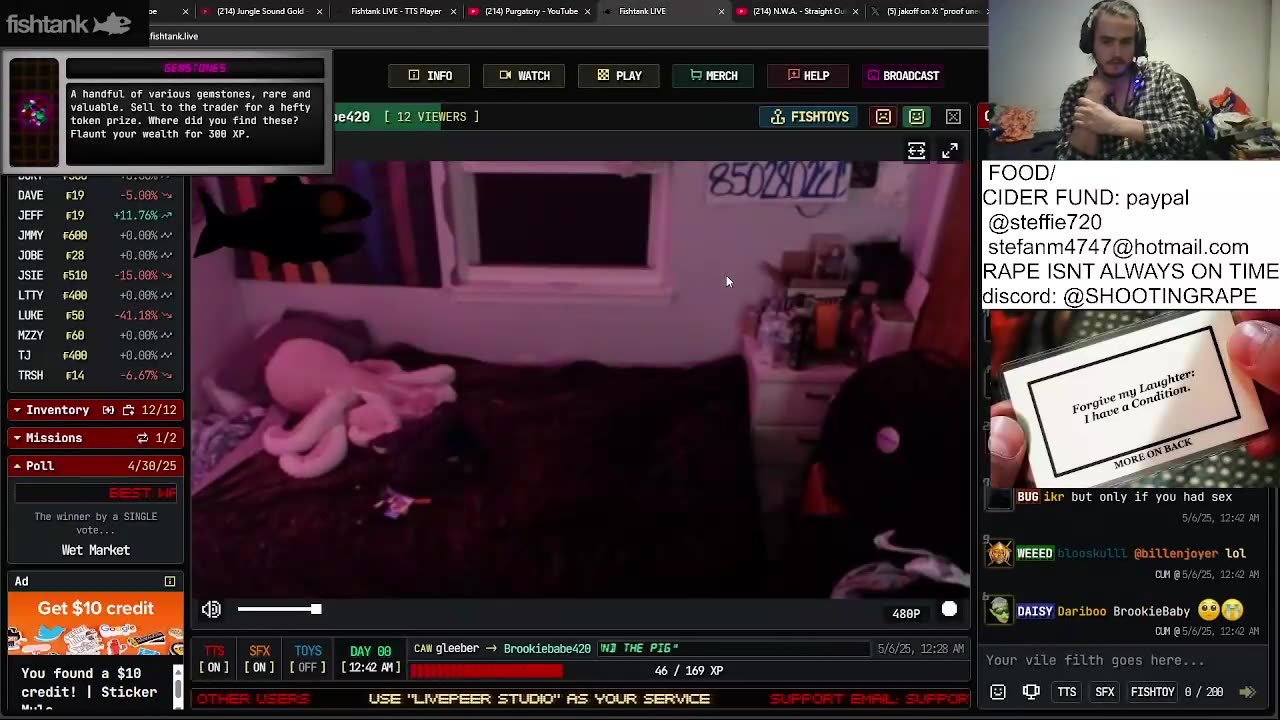Type in 'Your vile filth goes here' field
The height and width of the screenshot is (720, 1280).
(1120, 660)
